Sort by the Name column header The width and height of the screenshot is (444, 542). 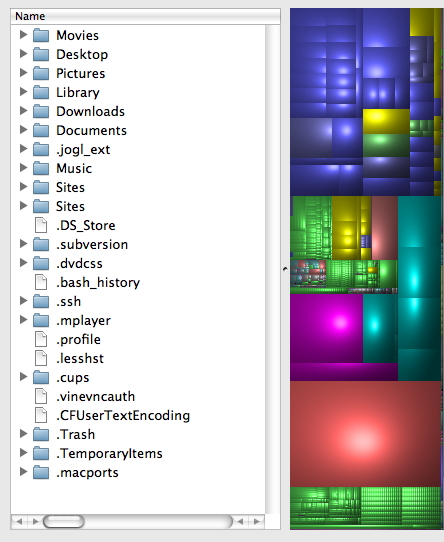pos(145,16)
